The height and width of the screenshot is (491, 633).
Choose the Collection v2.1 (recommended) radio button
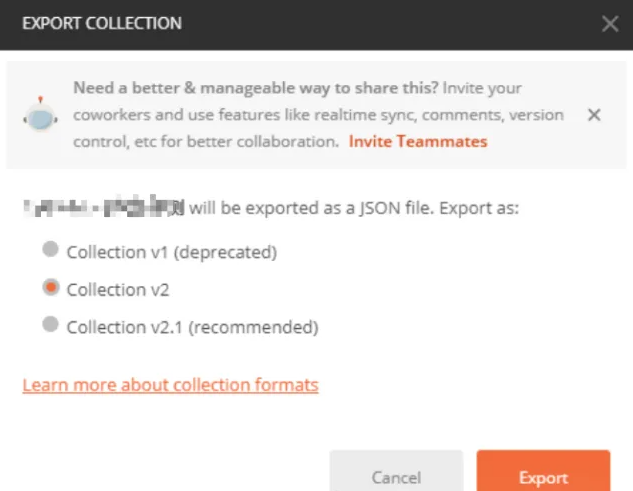point(50,324)
